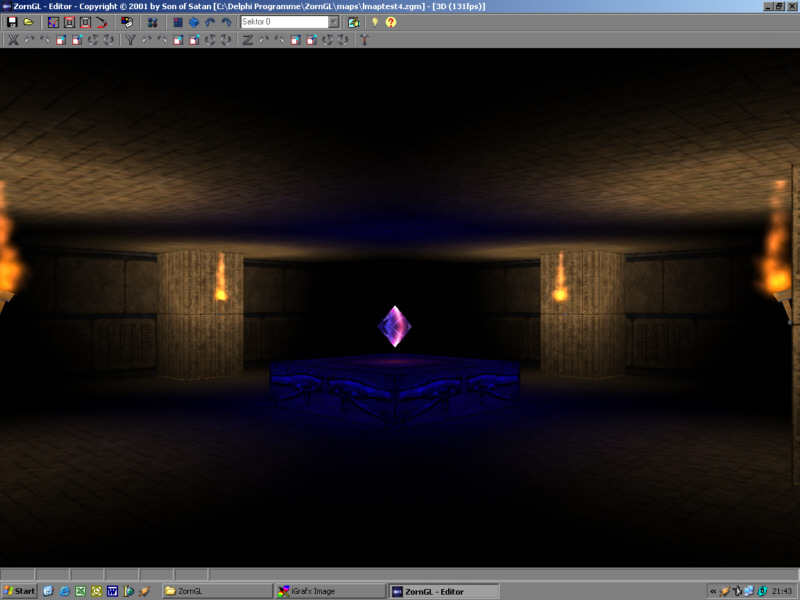Click the Save floppy disk icon

tap(12, 22)
